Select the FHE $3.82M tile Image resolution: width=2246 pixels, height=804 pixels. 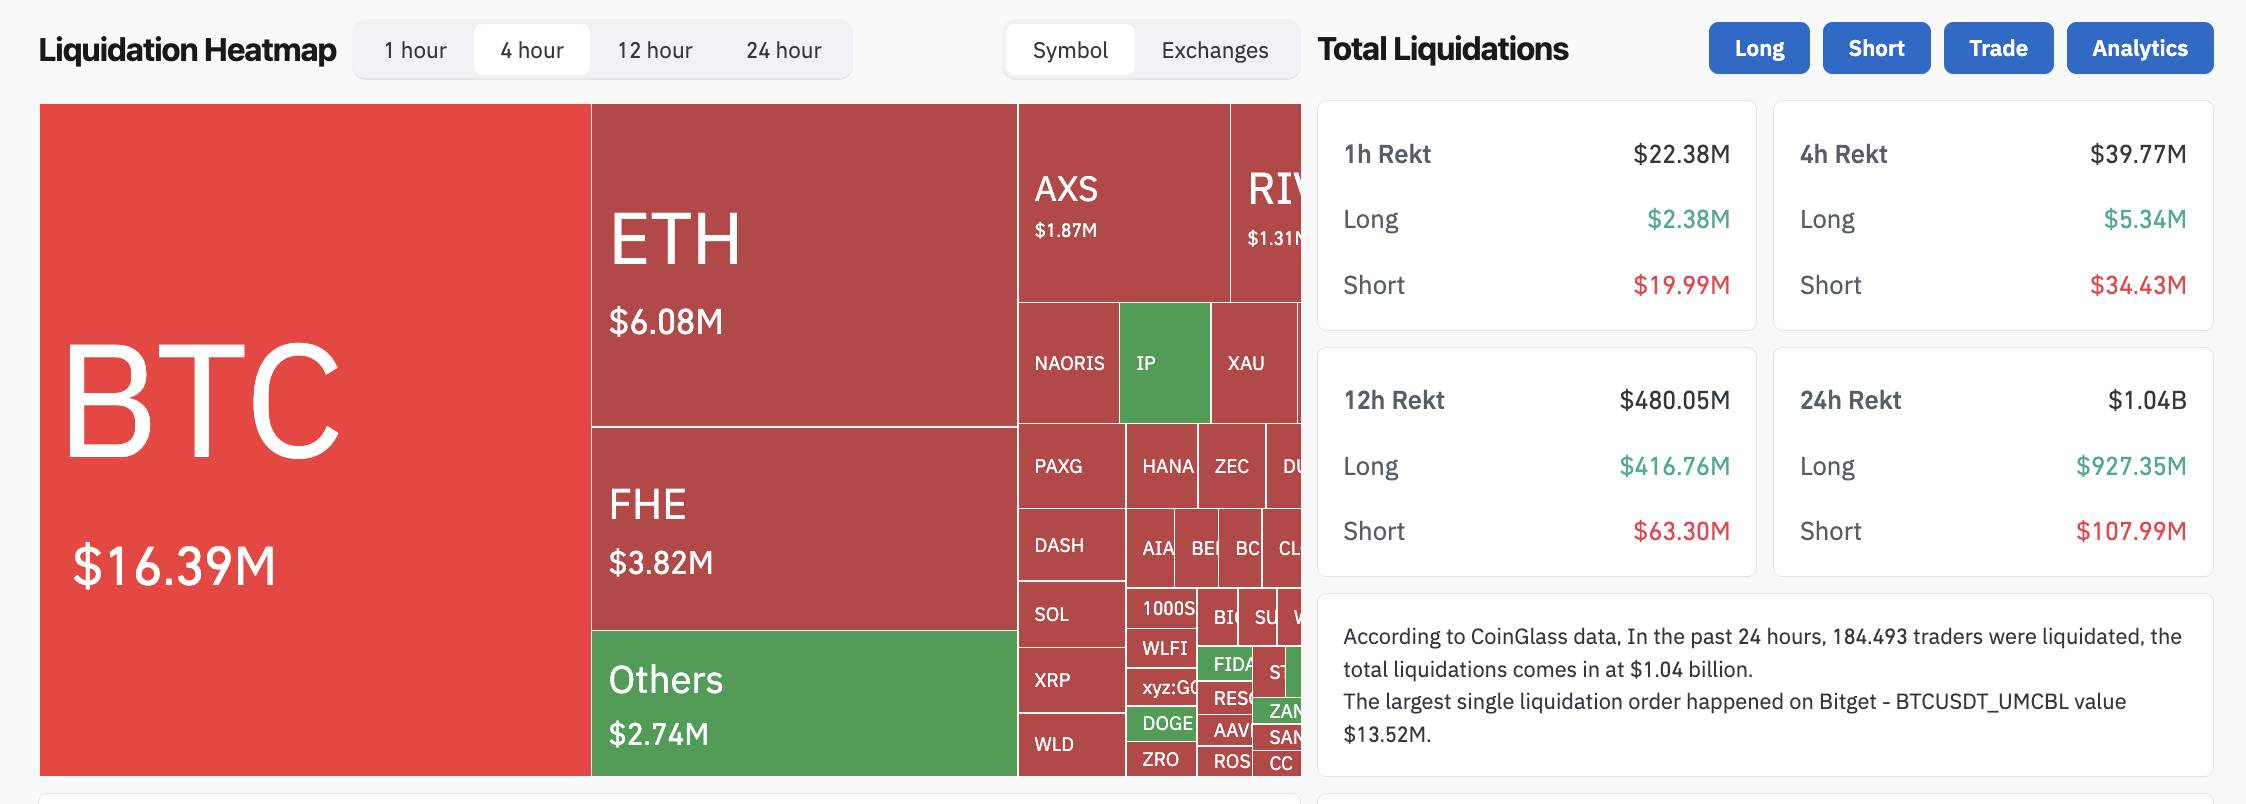(x=804, y=528)
